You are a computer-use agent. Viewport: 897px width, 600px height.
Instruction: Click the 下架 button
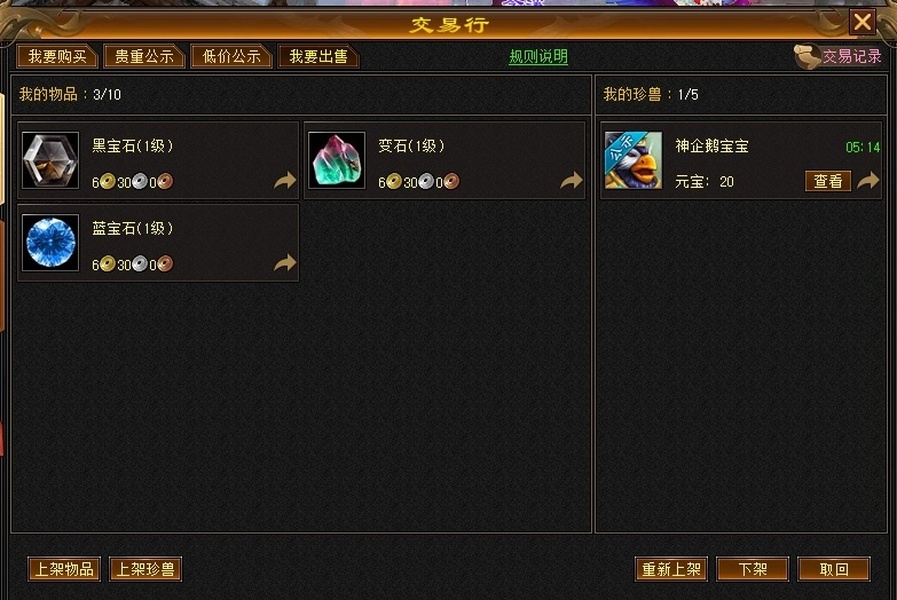click(x=752, y=569)
